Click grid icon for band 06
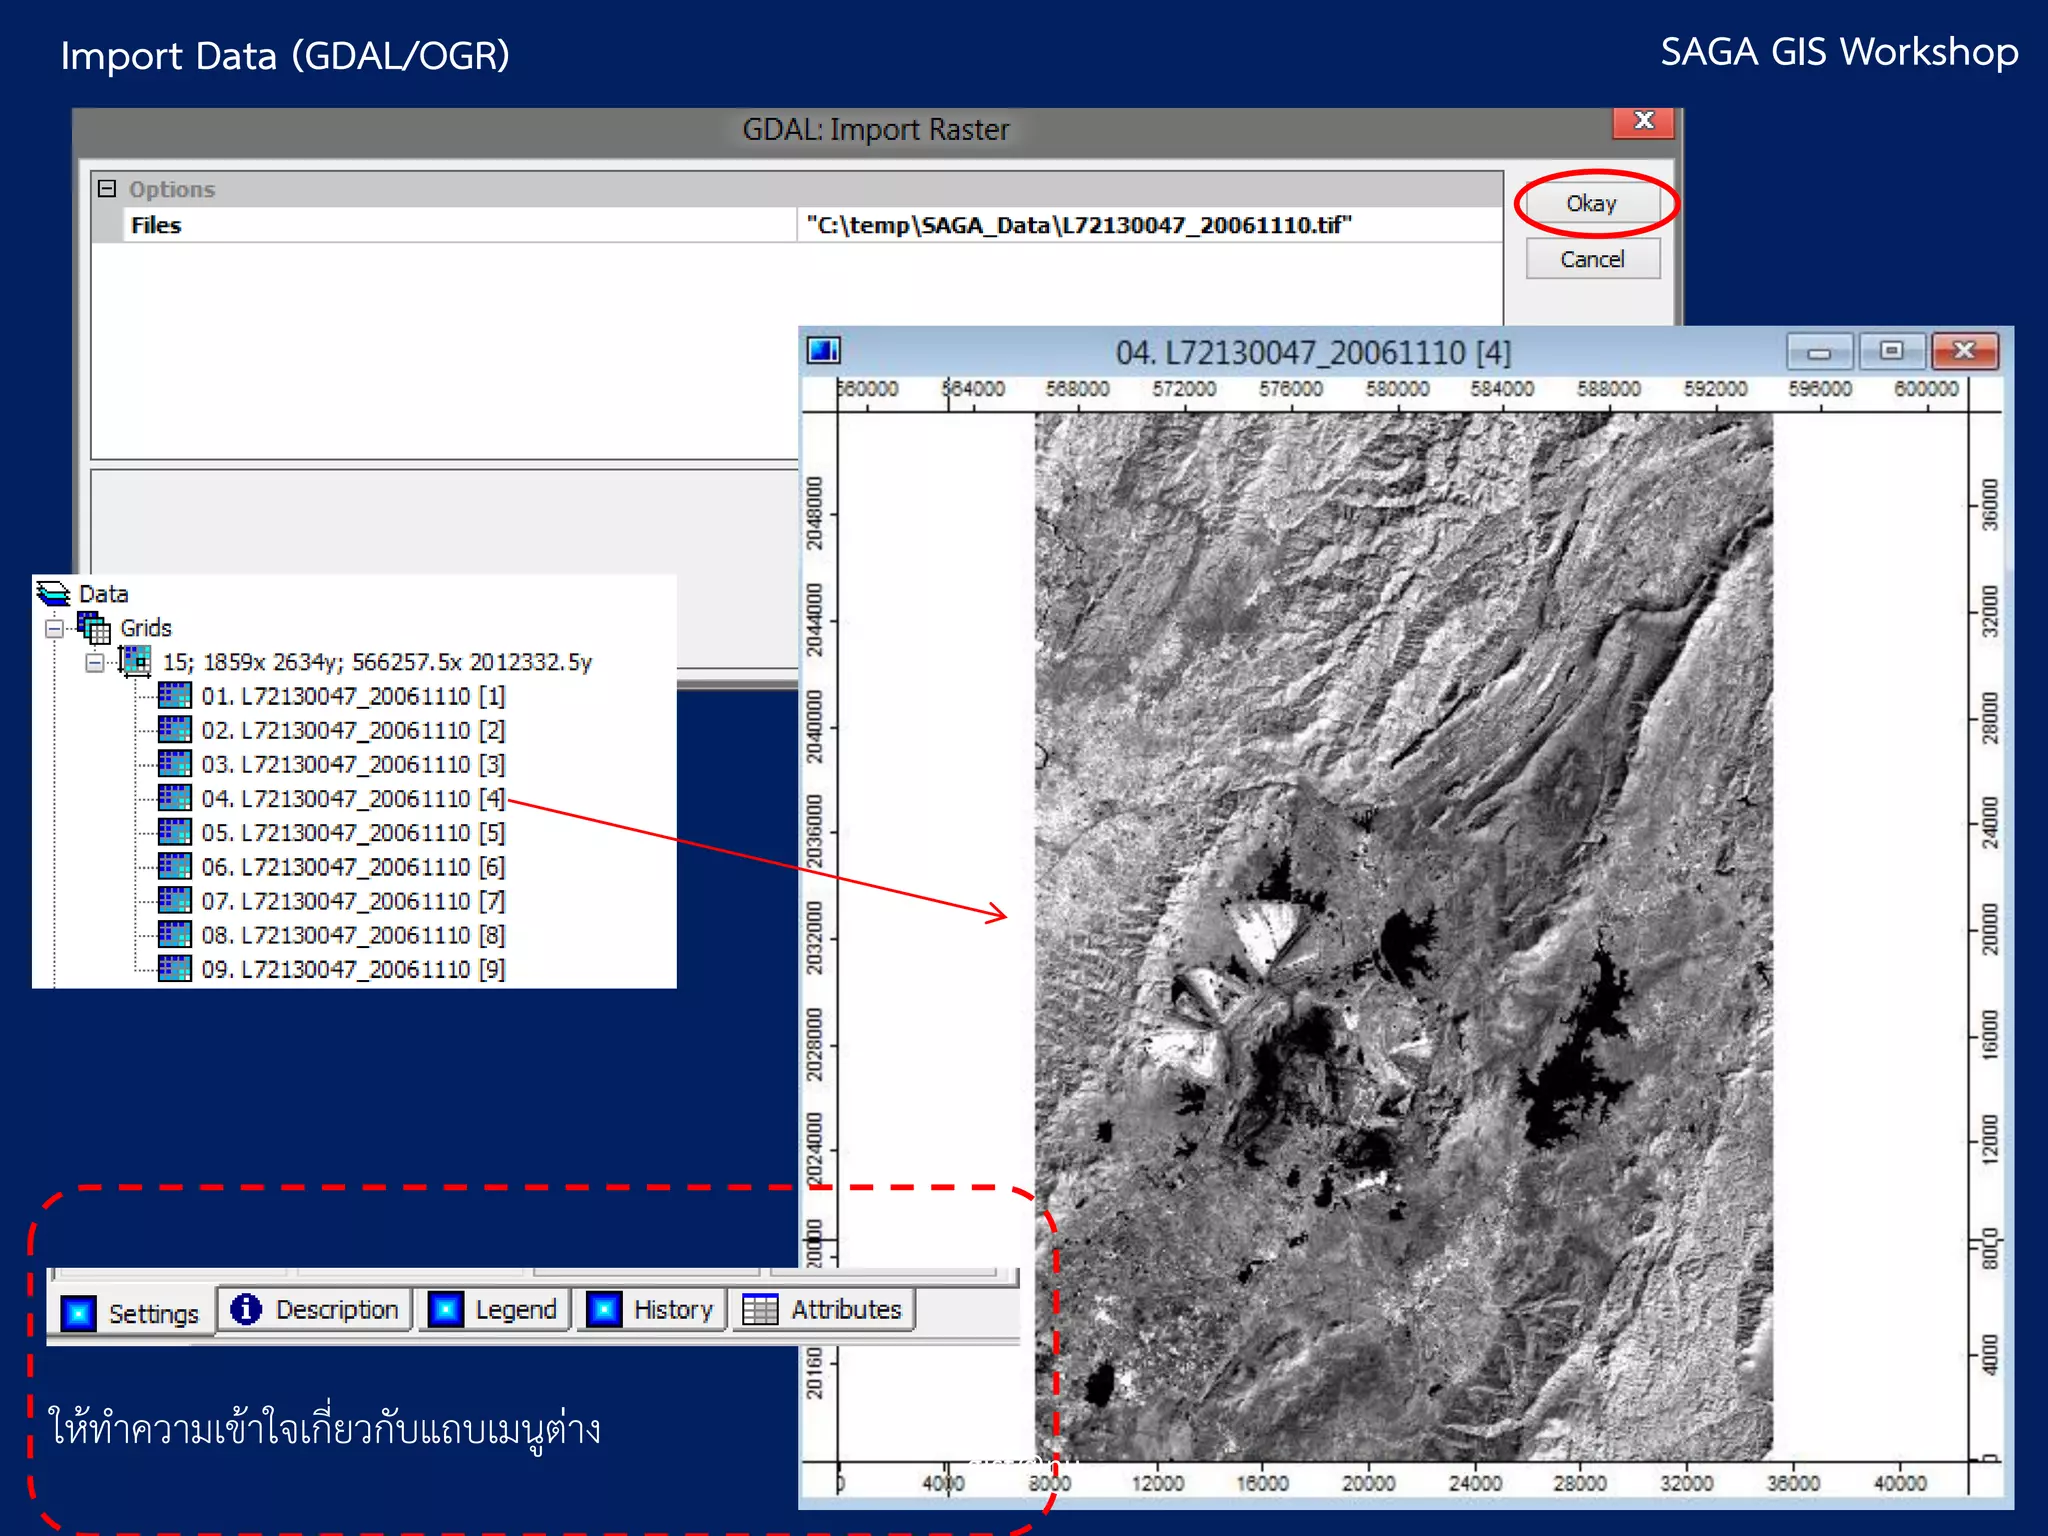Screen dimensions: 2048x1536 click(175, 865)
